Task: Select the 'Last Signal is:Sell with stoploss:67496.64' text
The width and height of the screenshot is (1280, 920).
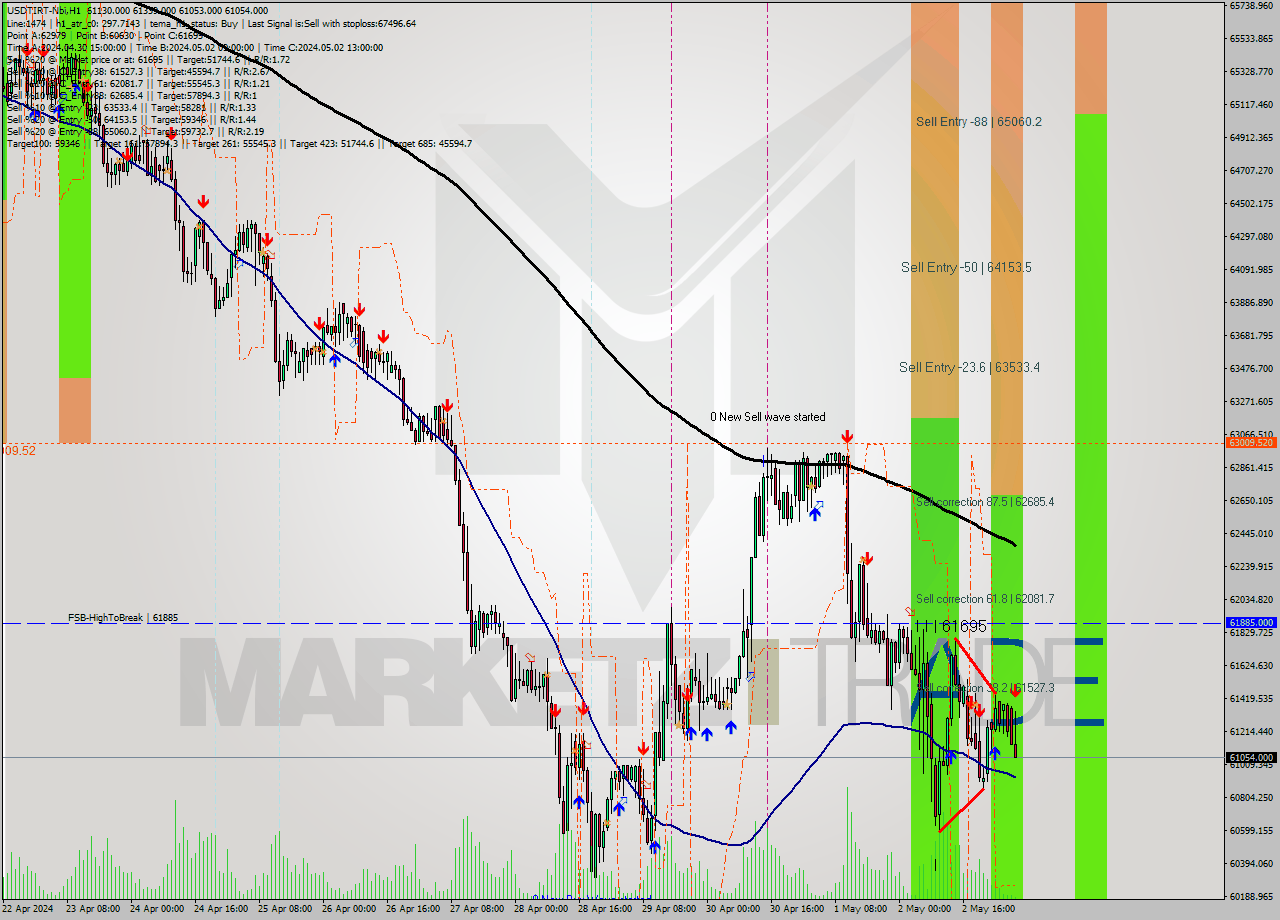Action: click(330, 23)
